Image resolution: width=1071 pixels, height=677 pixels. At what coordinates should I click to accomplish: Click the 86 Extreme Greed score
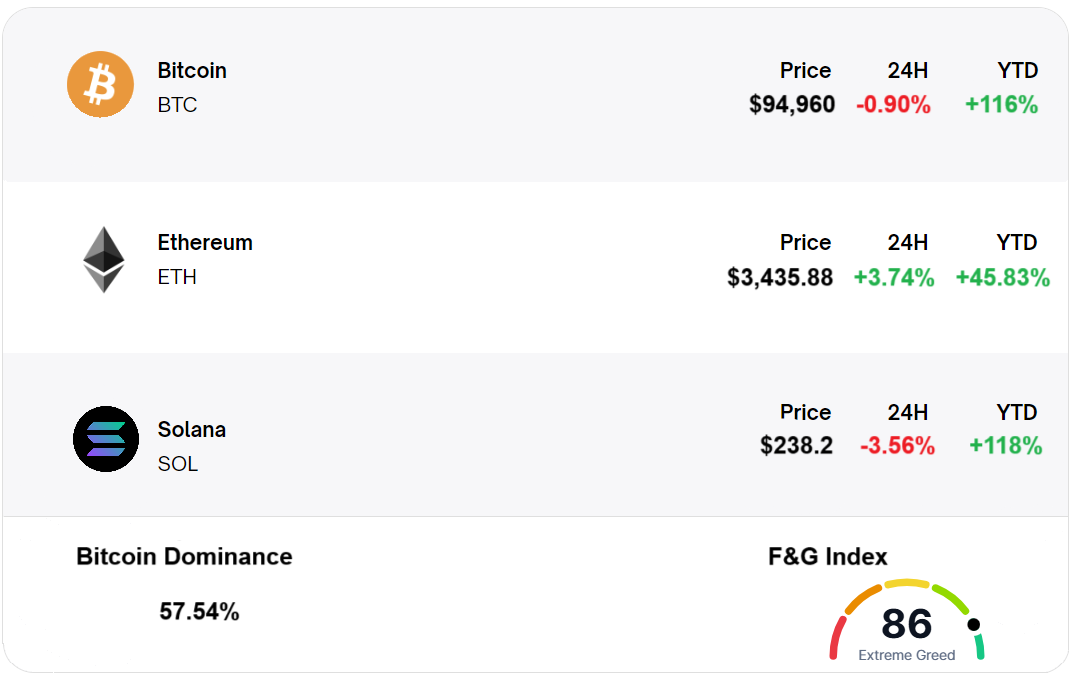click(x=907, y=625)
